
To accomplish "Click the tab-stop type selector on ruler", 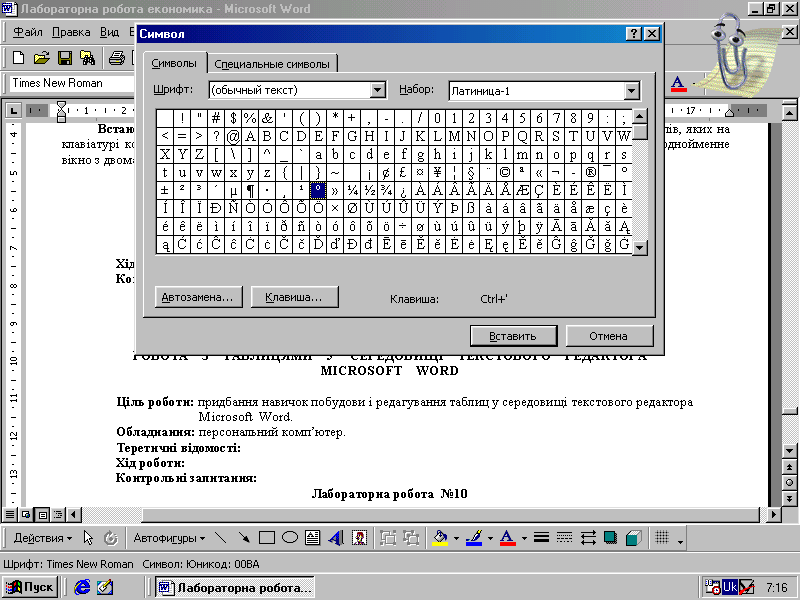I will (x=14, y=110).
